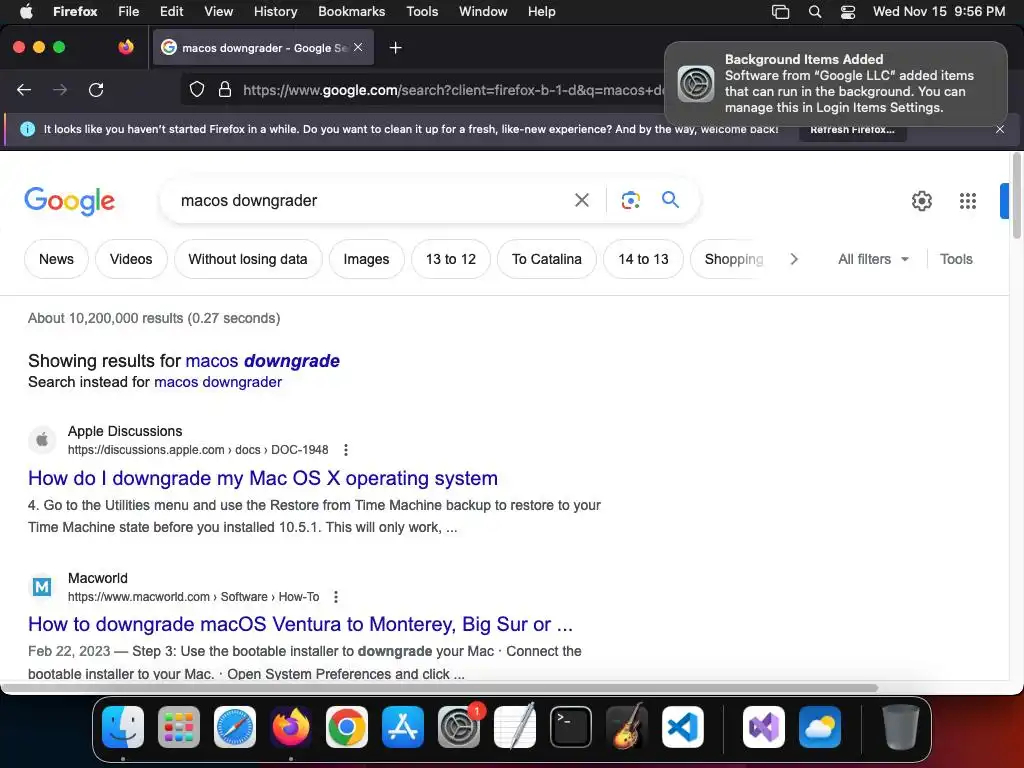This screenshot has height=768, width=1024.
Task: Click the padlock site security icon
Action: point(225,89)
